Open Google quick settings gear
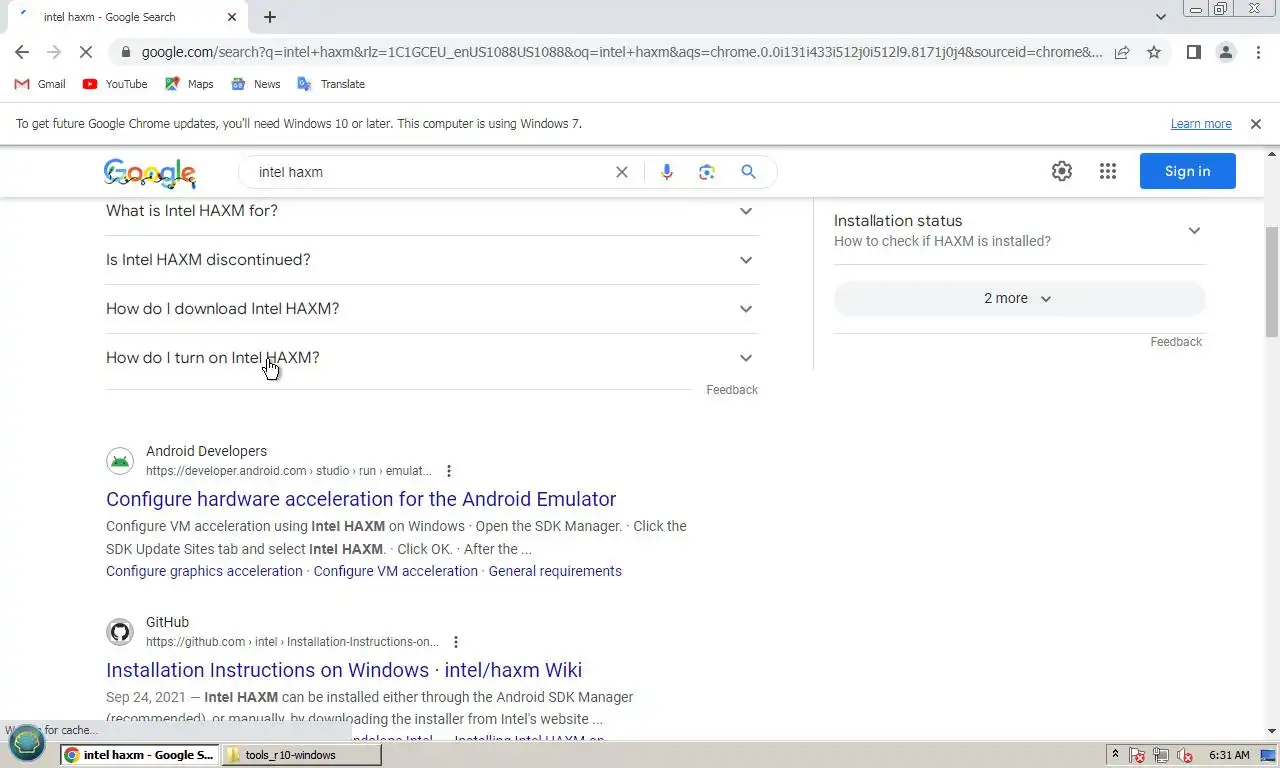 point(1062,171)
